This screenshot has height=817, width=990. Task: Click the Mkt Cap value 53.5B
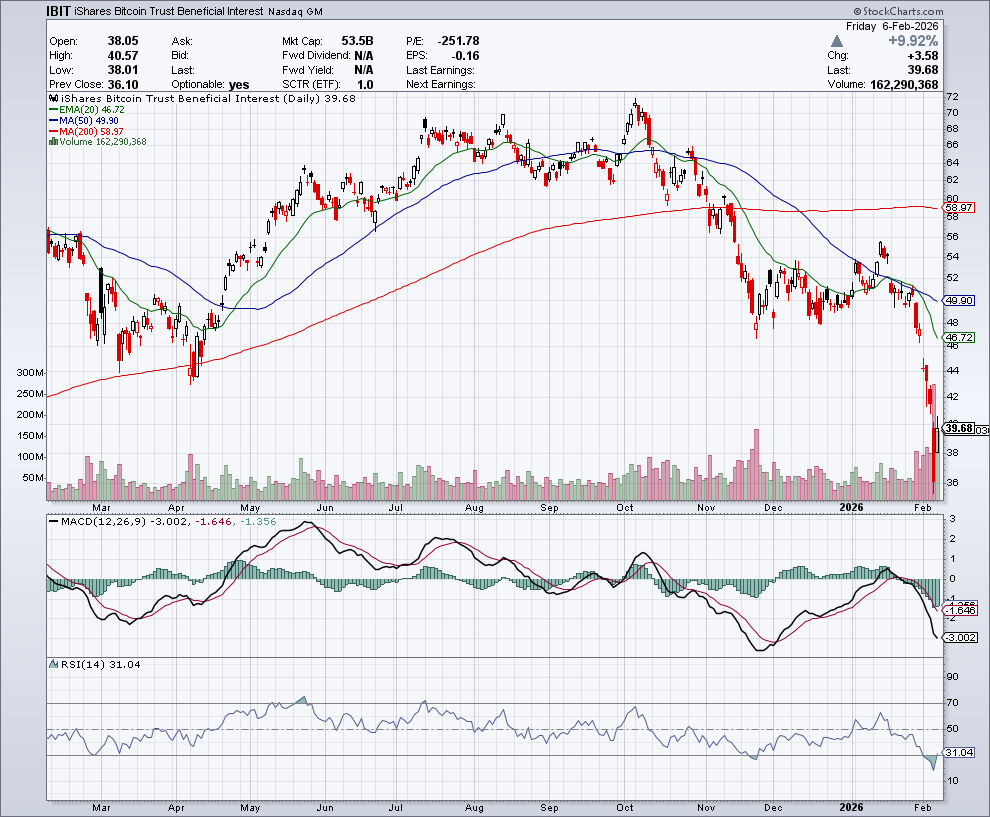[357, 41]
